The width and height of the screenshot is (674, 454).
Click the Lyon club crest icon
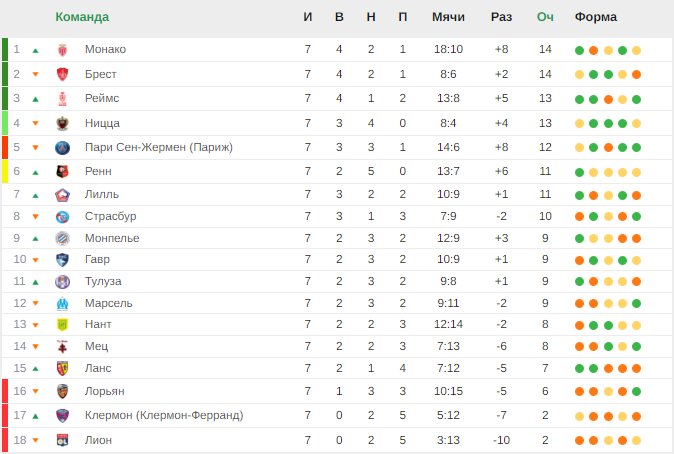(x=63, y=440)
